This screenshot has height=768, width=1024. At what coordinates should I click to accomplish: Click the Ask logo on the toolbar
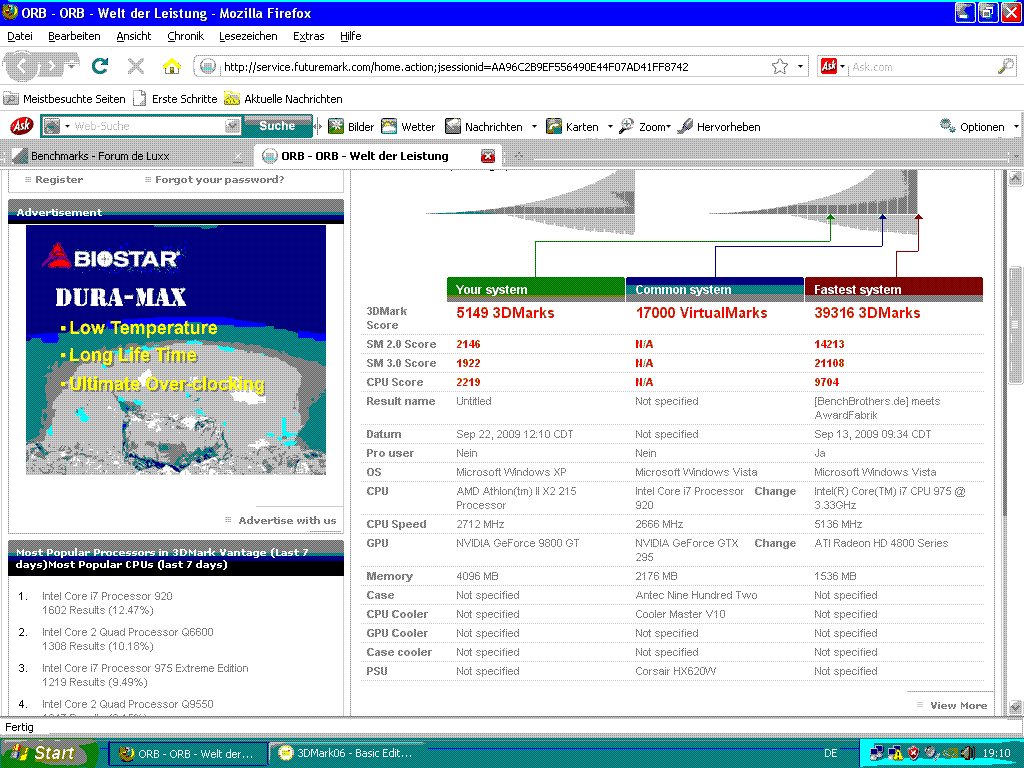pyautogui.click(x=22, y=125)
